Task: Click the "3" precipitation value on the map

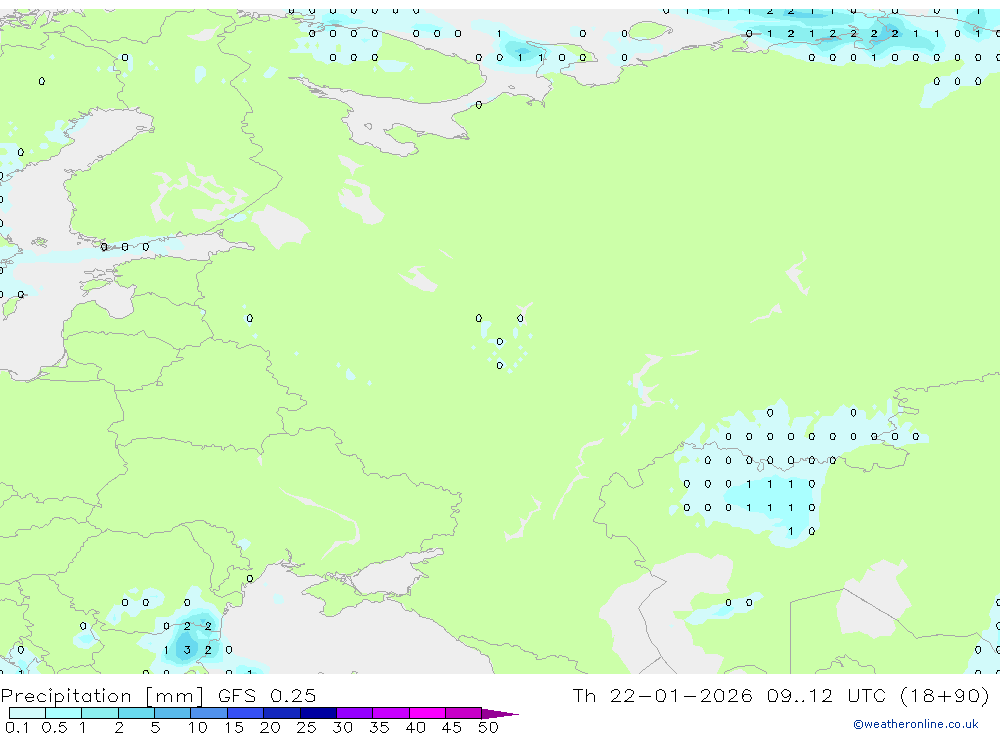Action: coord(187,650)
